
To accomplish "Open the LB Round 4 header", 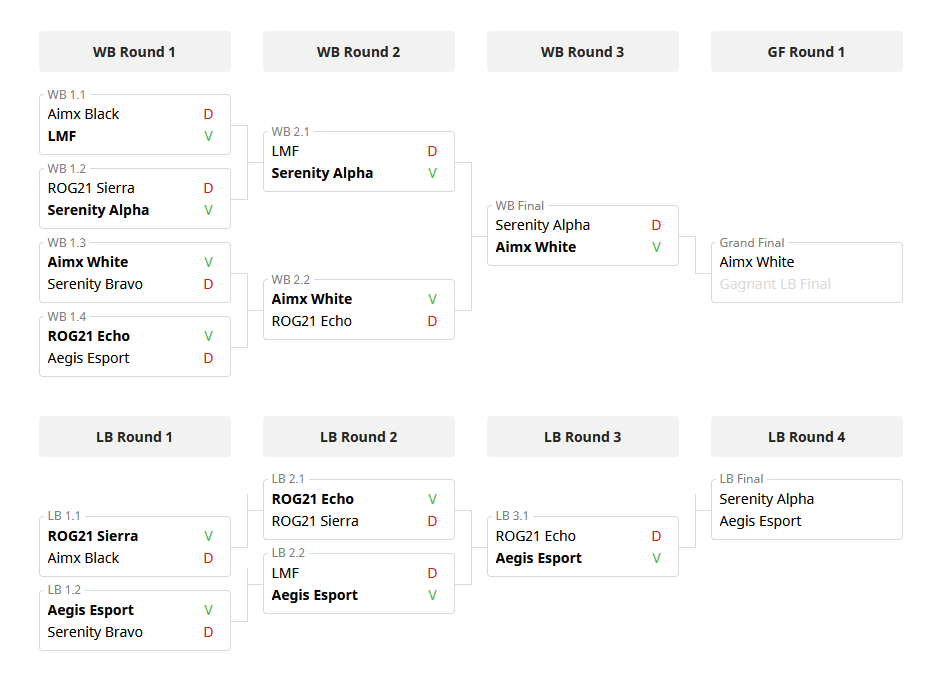I will (806, 437).
